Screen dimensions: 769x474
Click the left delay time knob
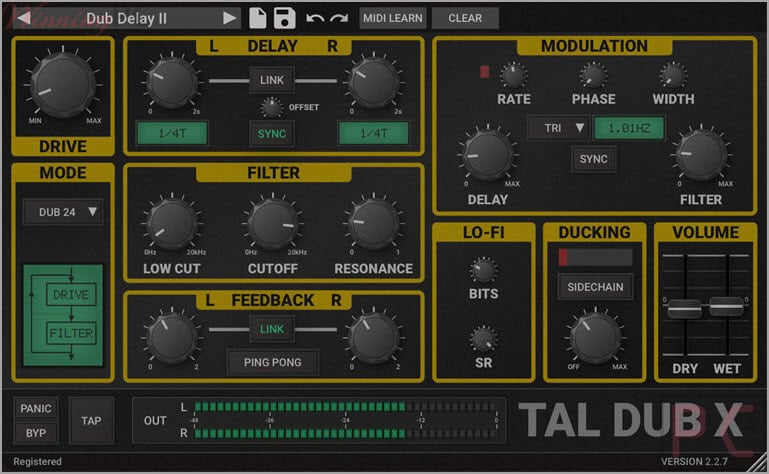(172, 82)
